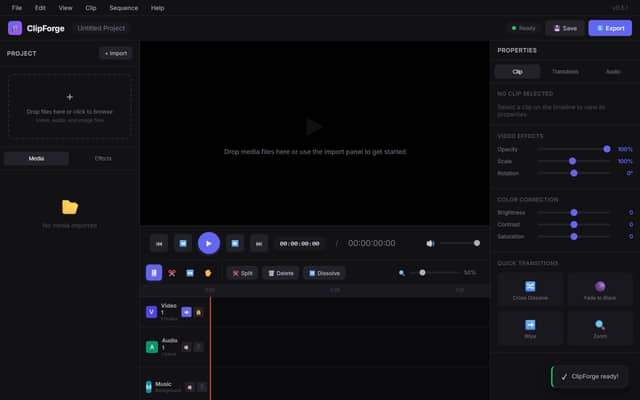Click the plus icon in the drop zone
This screenshot has width=640, height=400.
tap(70, 97)
